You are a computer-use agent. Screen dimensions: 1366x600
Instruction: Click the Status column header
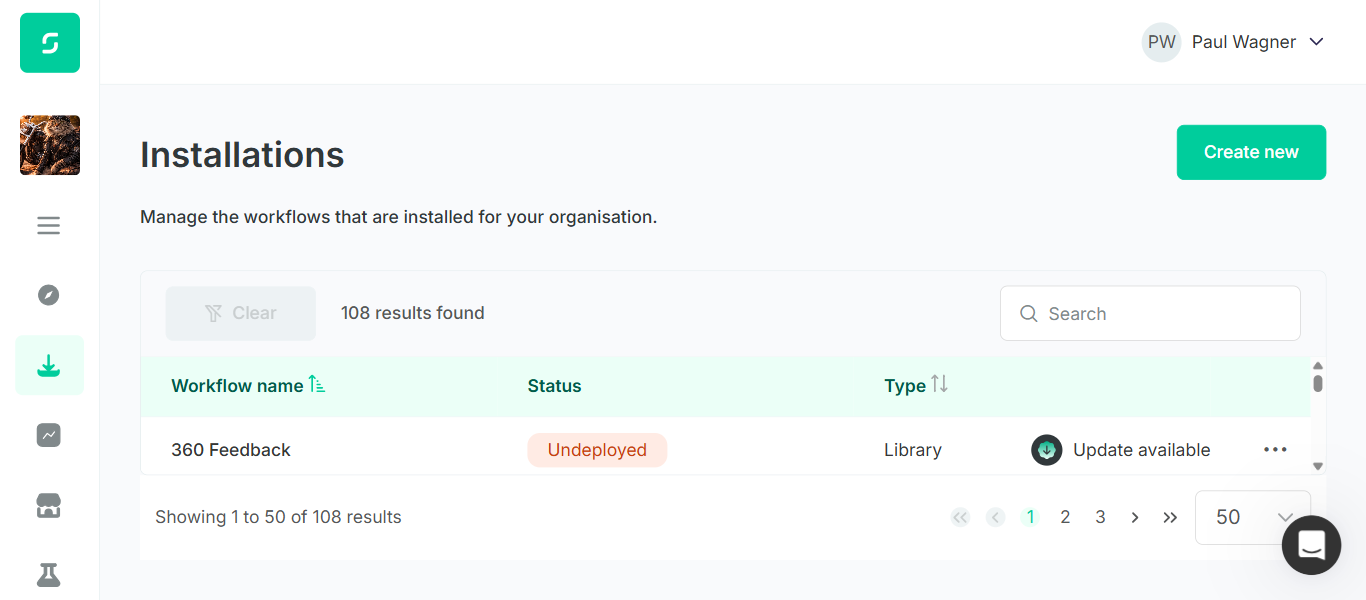(x=554, y=386)
